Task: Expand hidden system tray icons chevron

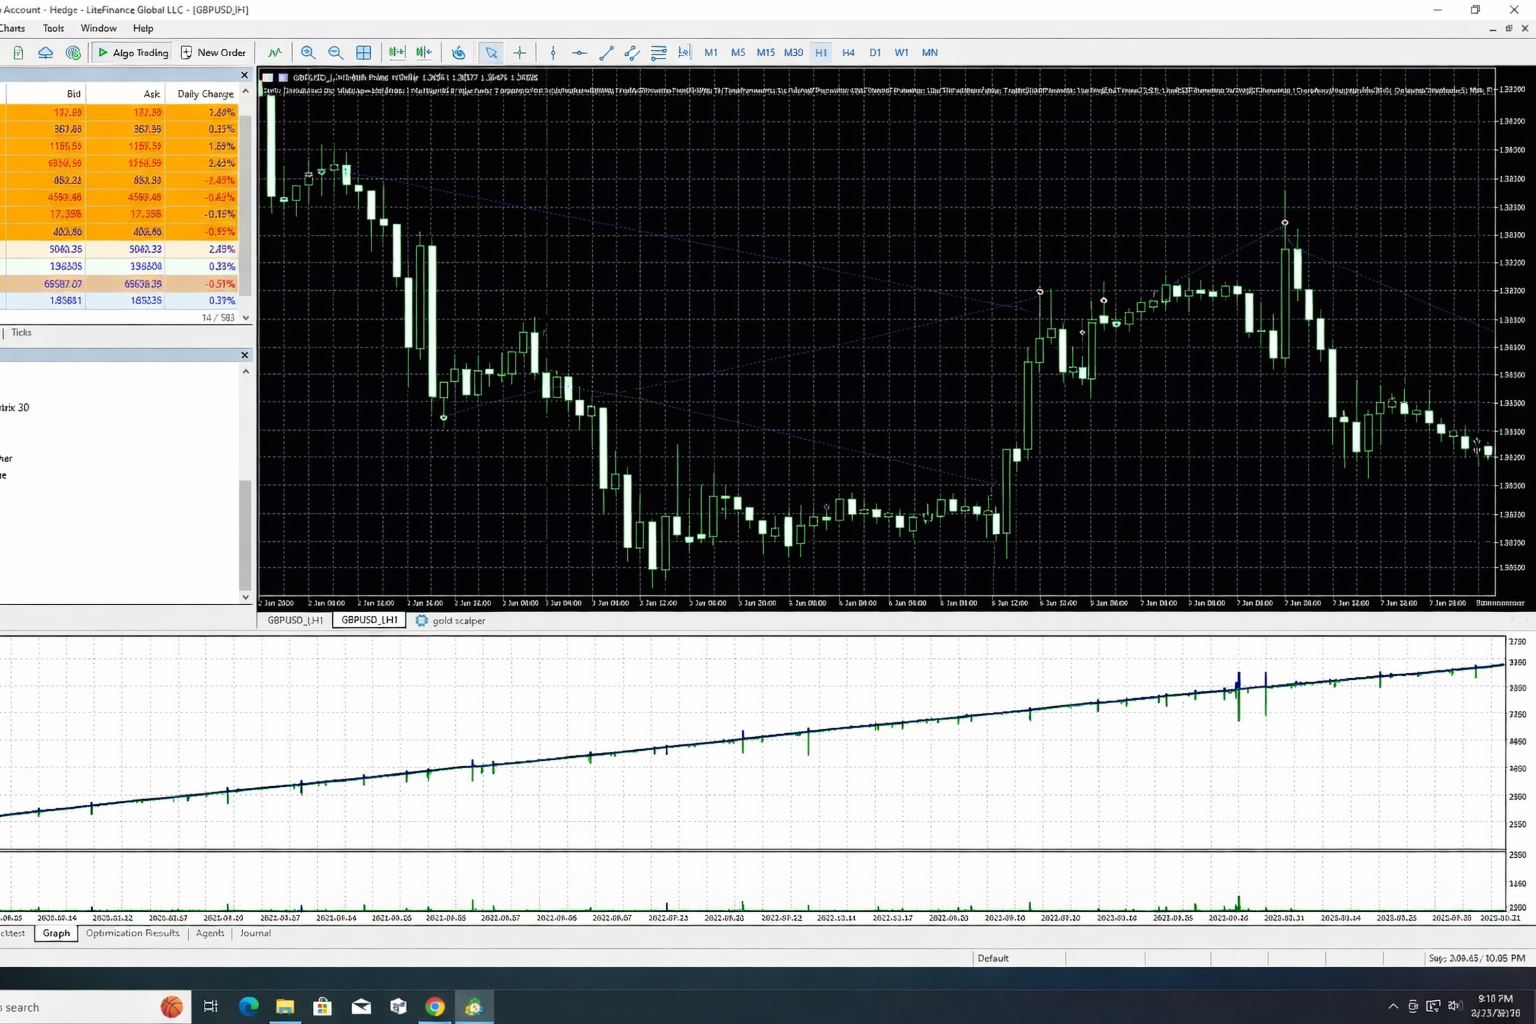Action: (x=1393, y=1006)
